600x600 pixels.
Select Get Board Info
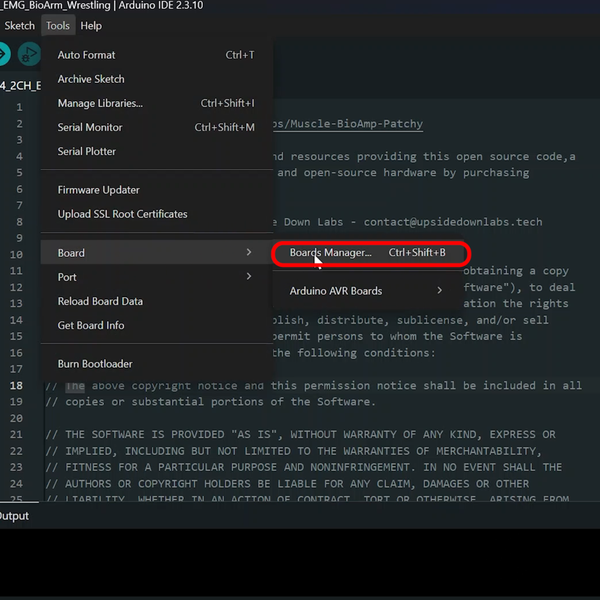pos(157,326)
